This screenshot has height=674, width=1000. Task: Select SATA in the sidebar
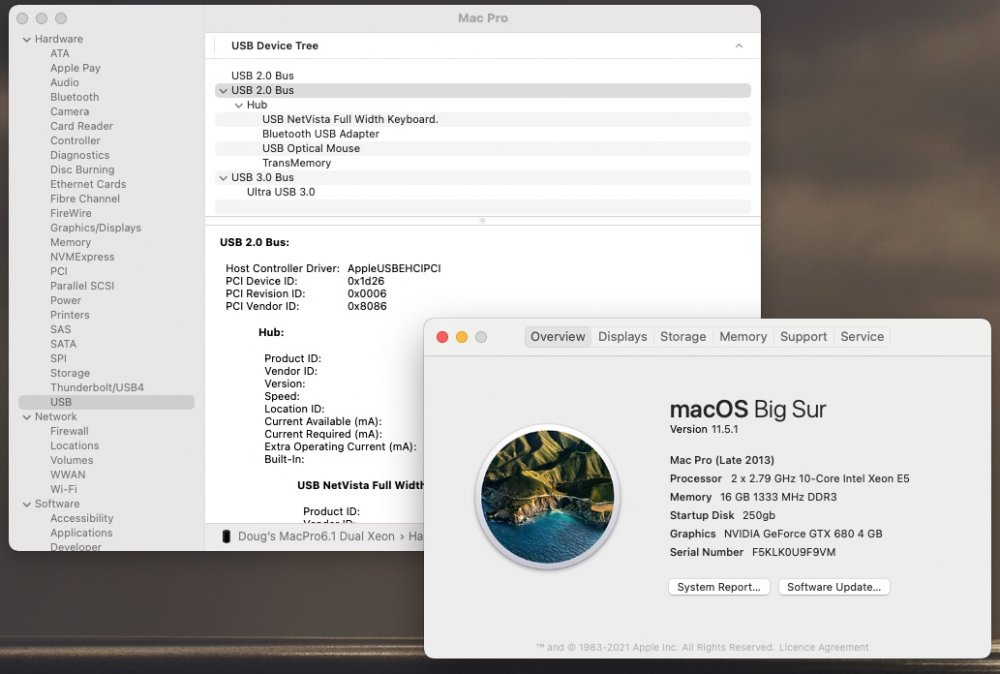coord(63,344)
